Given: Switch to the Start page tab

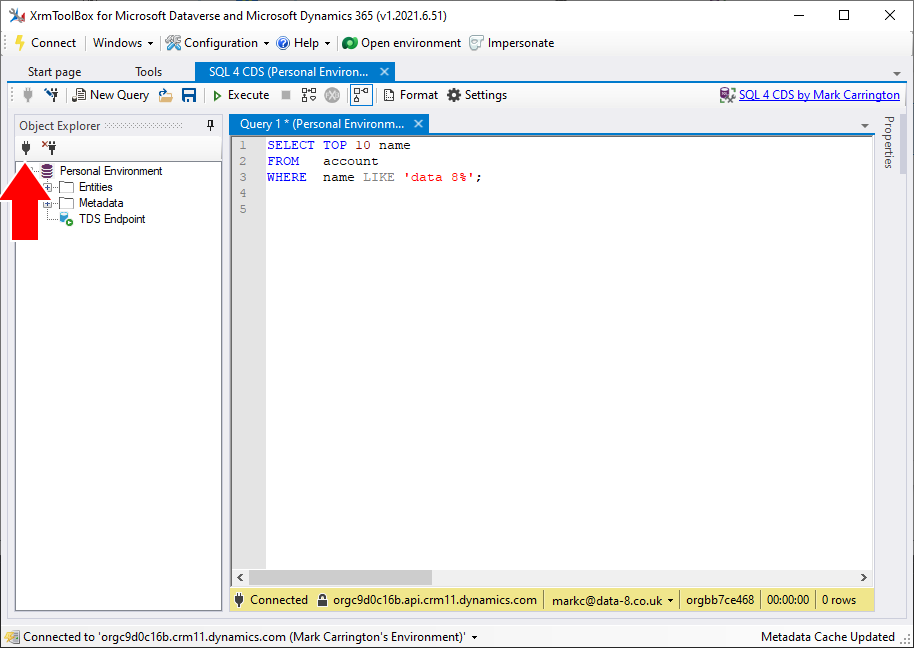Looking at the screenshot, I should pyautogui.click(x=55, y=72).
